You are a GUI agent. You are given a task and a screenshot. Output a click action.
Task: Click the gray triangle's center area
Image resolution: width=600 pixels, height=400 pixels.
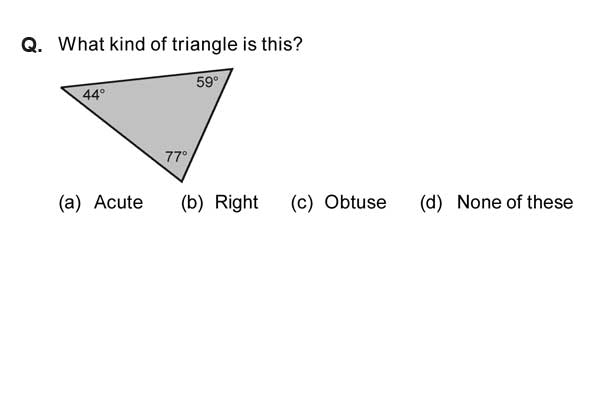coord(159,113)
